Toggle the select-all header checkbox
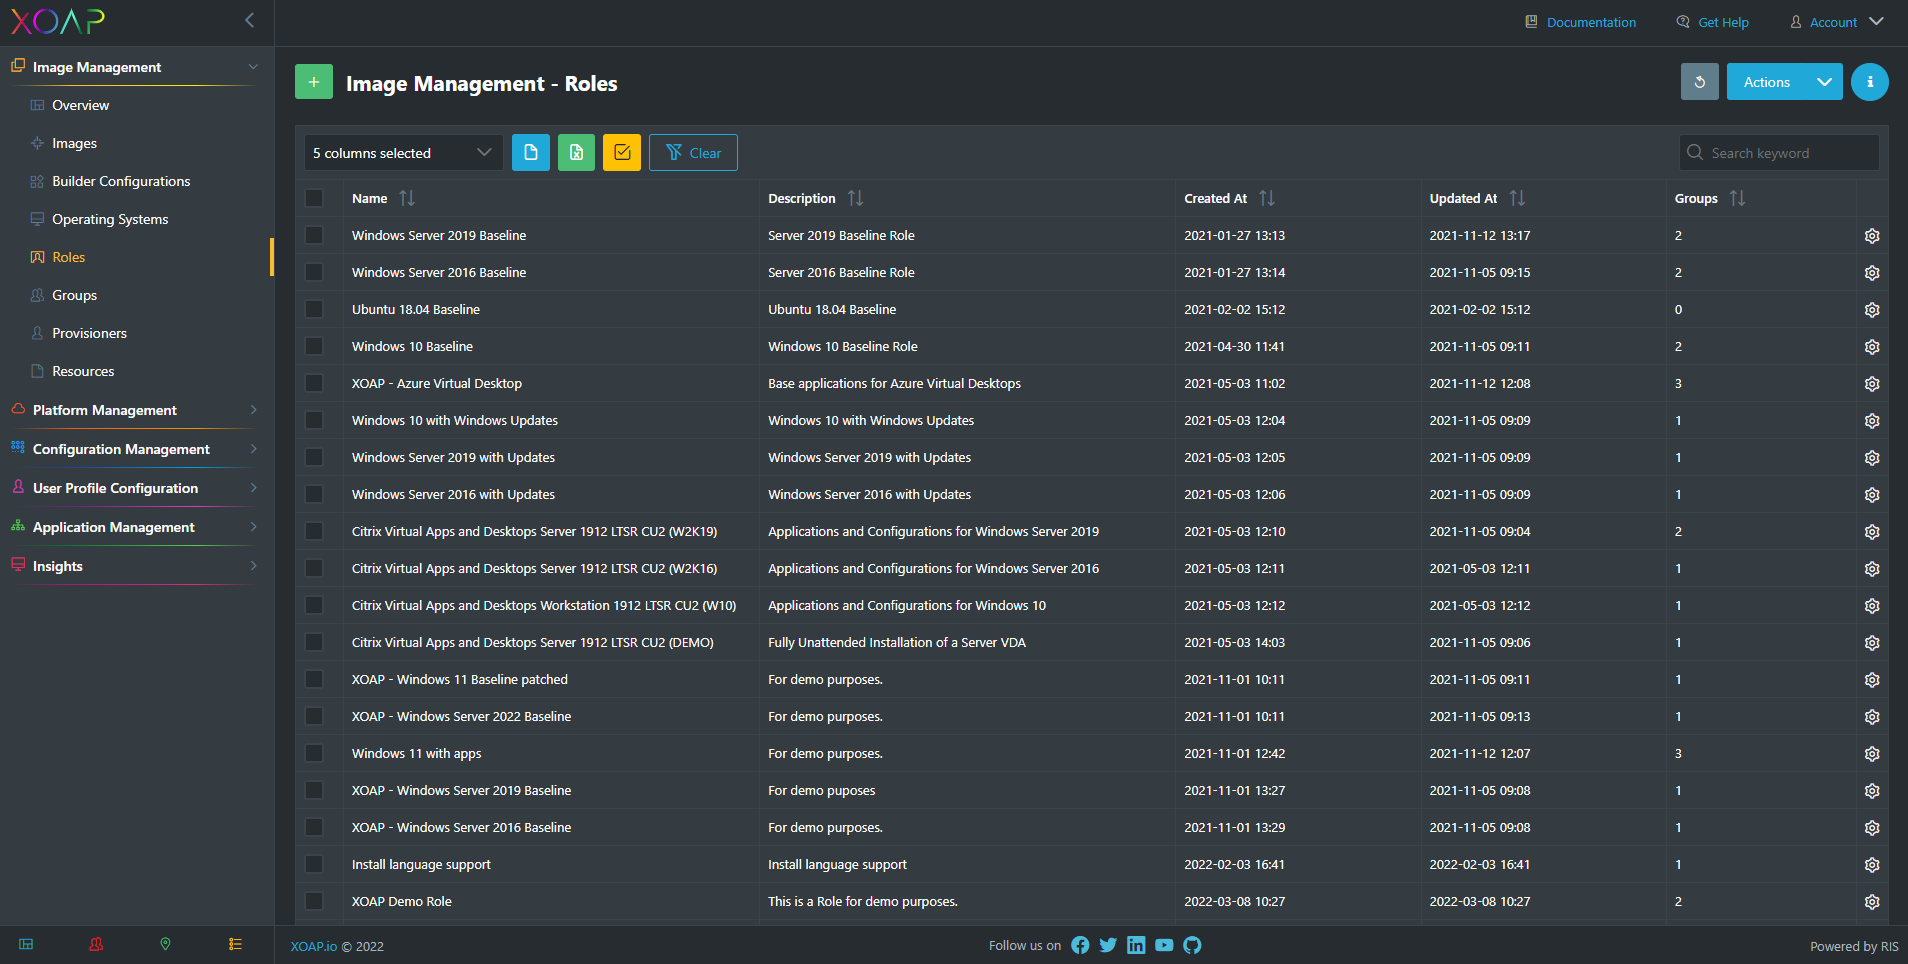 (314, 198)
